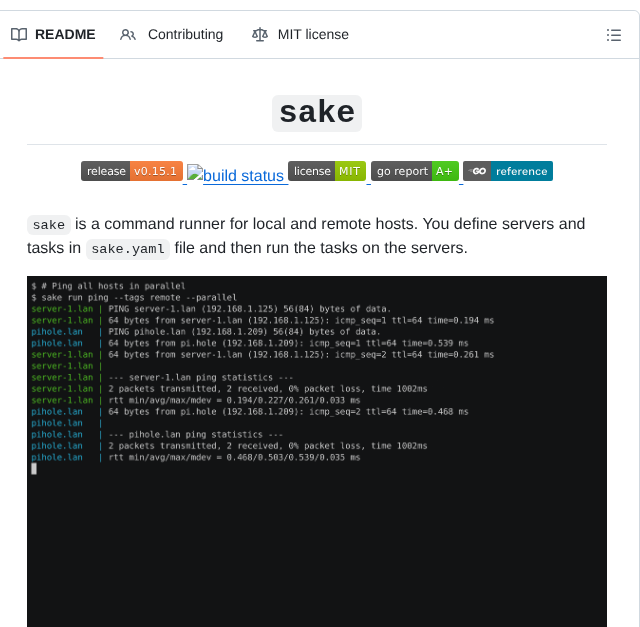Click the license MIT badge
This screenshot has height=627, width=640.
327,171
